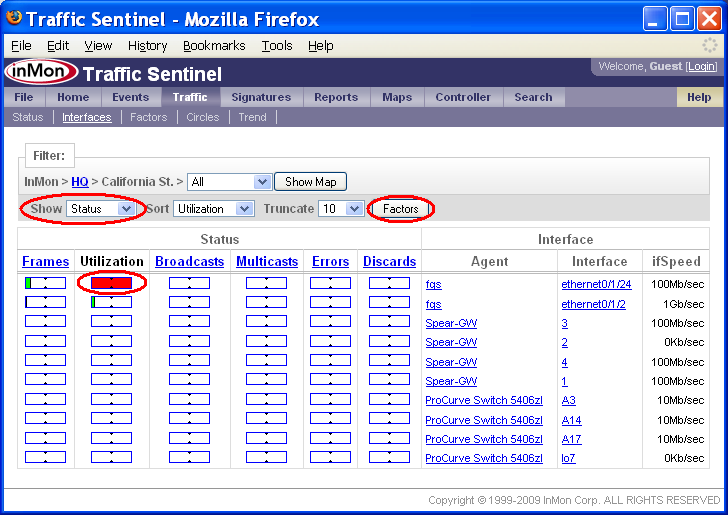The height and width of the screenshot is (515, 728).
Task: Open the ProCurve Switch 5406zl A14 agent link
Action: pos(484,420)
